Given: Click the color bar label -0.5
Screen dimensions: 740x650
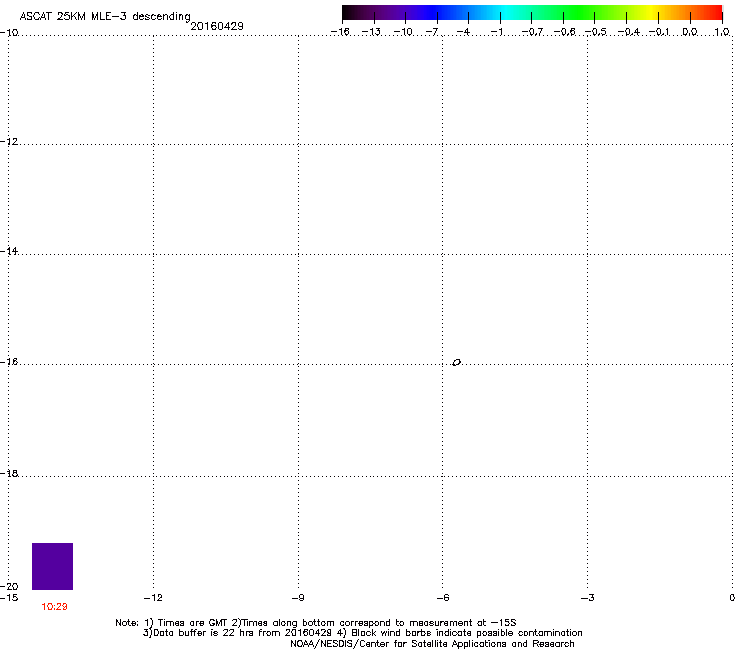Looking at the screenshot, I should click(x=596, y=32).
